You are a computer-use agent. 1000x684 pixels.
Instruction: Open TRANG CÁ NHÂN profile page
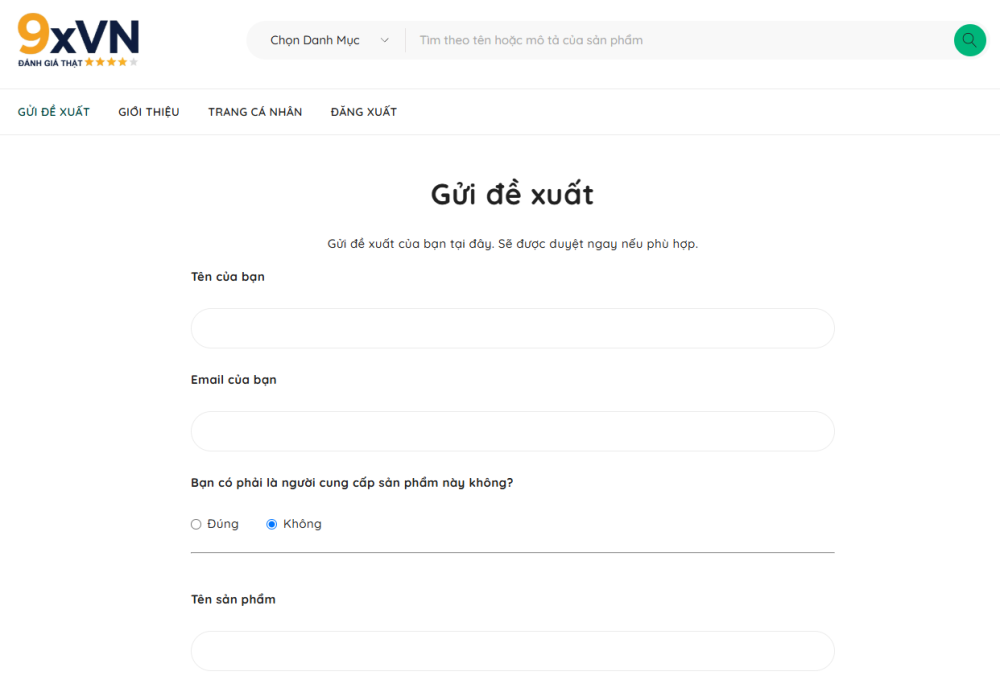click(x=255, y=112)
